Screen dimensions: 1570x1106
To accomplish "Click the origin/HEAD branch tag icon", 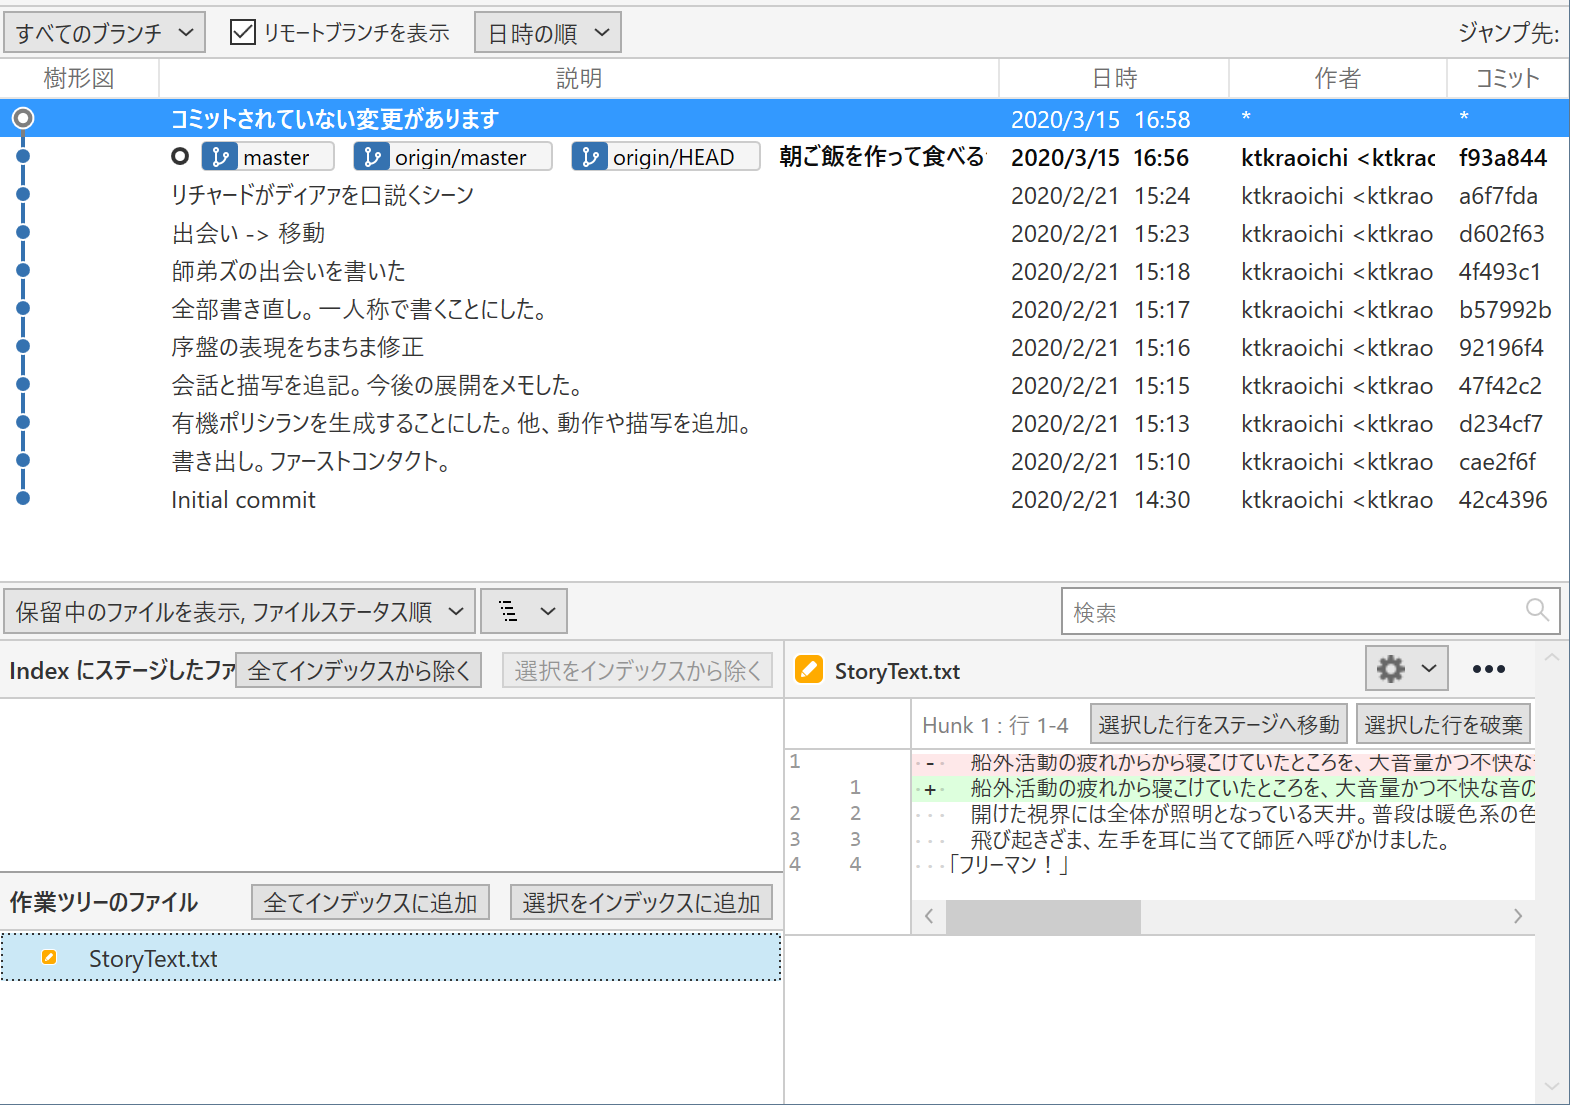I will (x=590, y=157).
